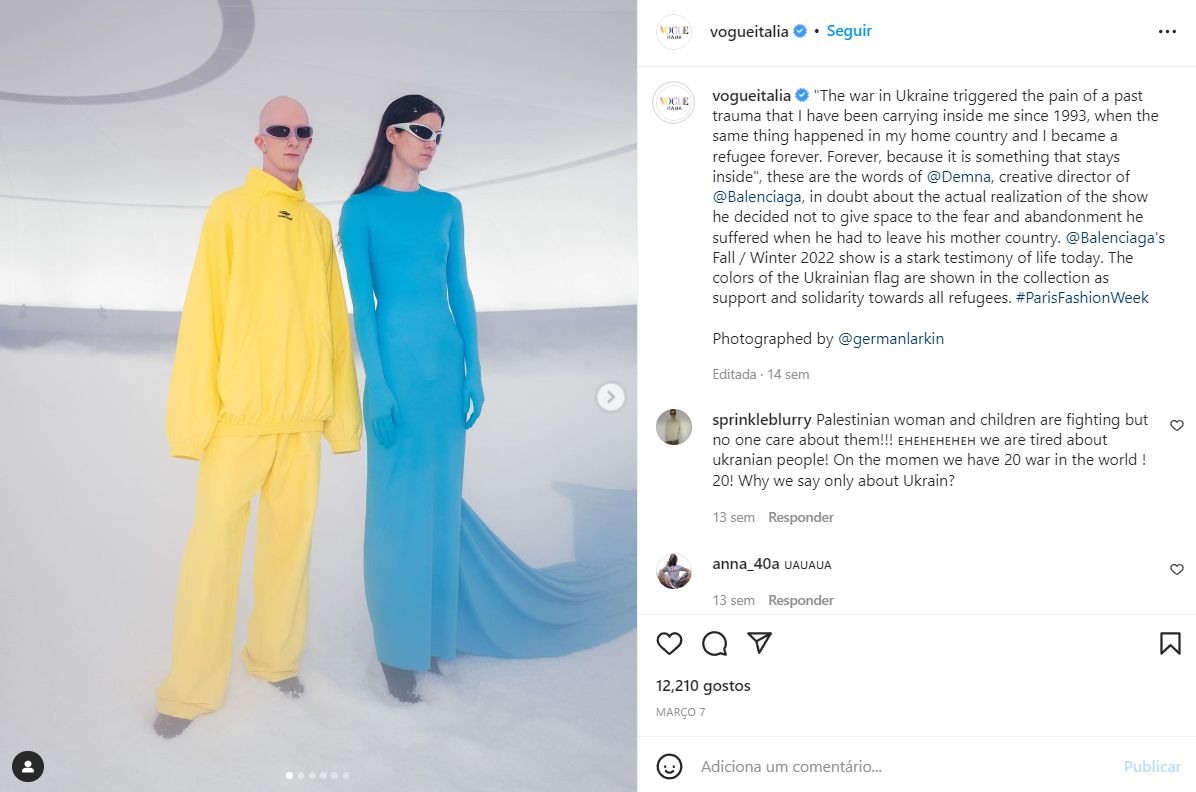Jump to second carousel dot
The image size is (1196, 792).
point(301,775)
